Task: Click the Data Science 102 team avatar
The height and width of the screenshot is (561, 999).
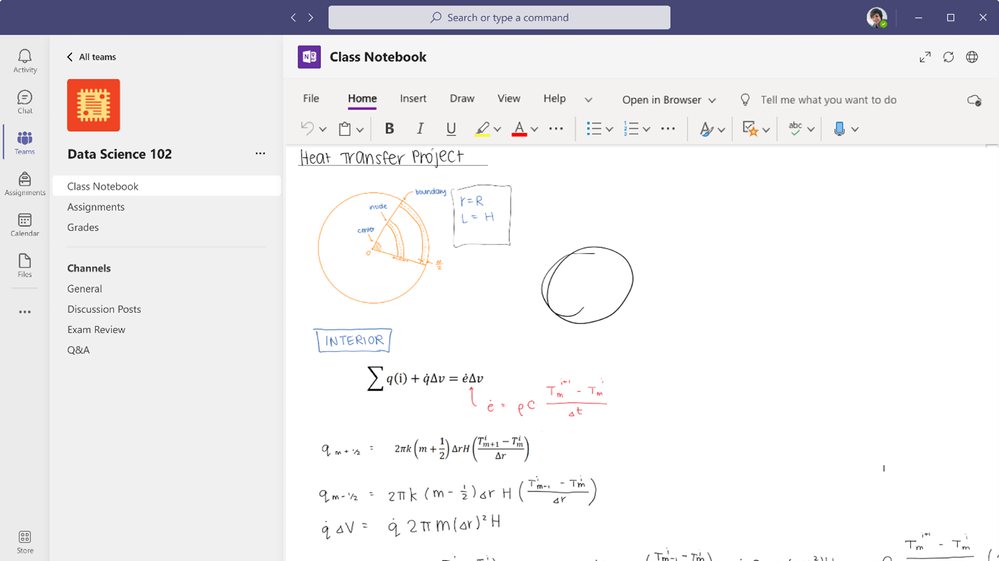Action: (94, 105)
